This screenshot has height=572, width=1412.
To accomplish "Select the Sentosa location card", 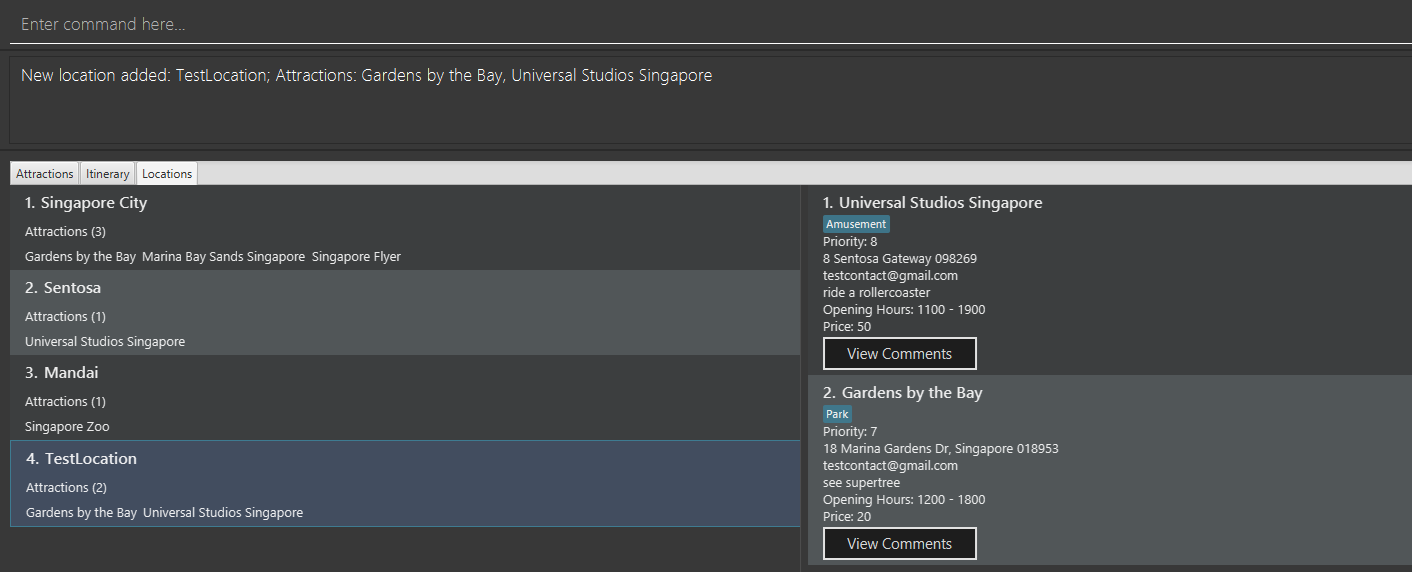I will click(400, 313).
